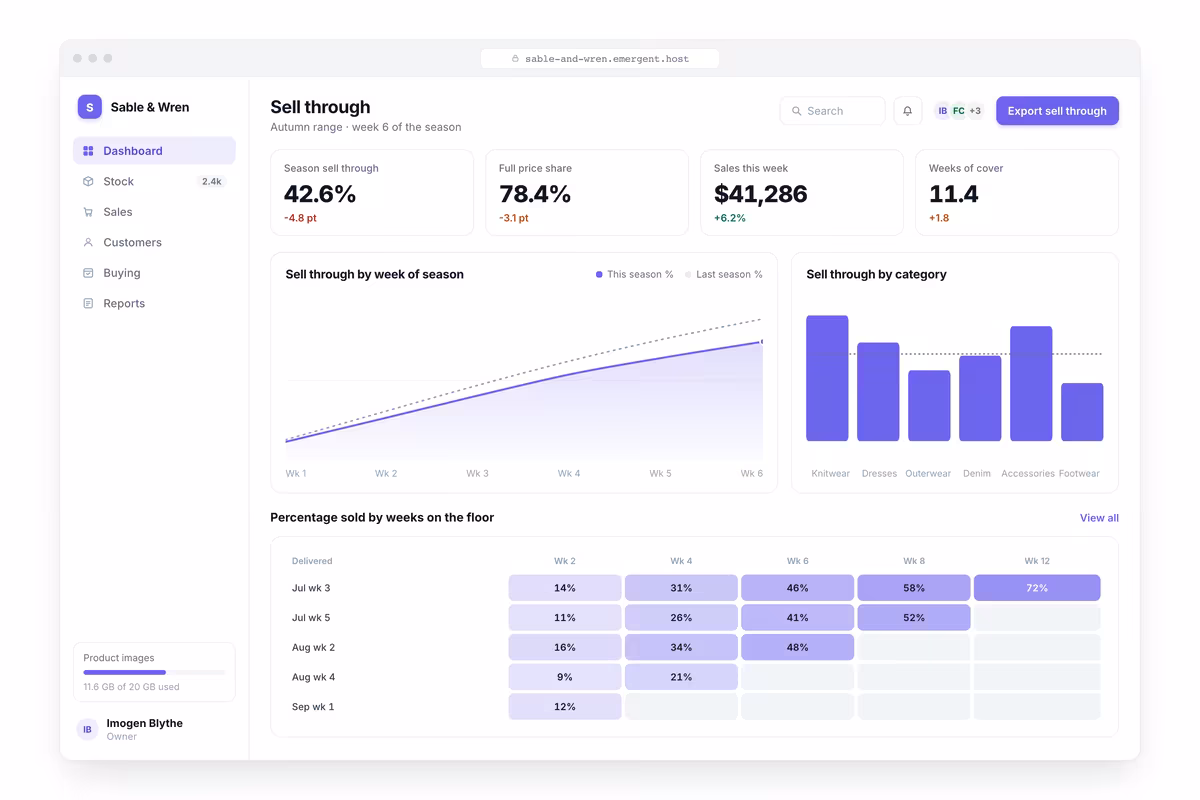Click the address bar lock icon
The image size is (1200, 800).
[515, 59]
